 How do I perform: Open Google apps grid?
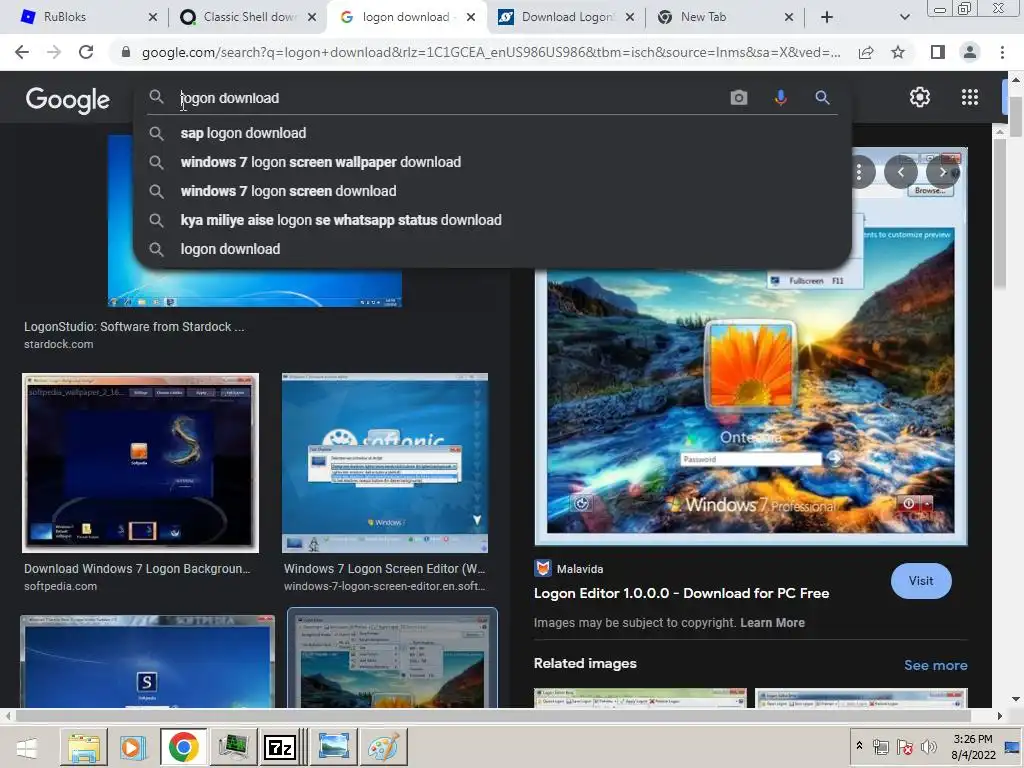point(970,97)
